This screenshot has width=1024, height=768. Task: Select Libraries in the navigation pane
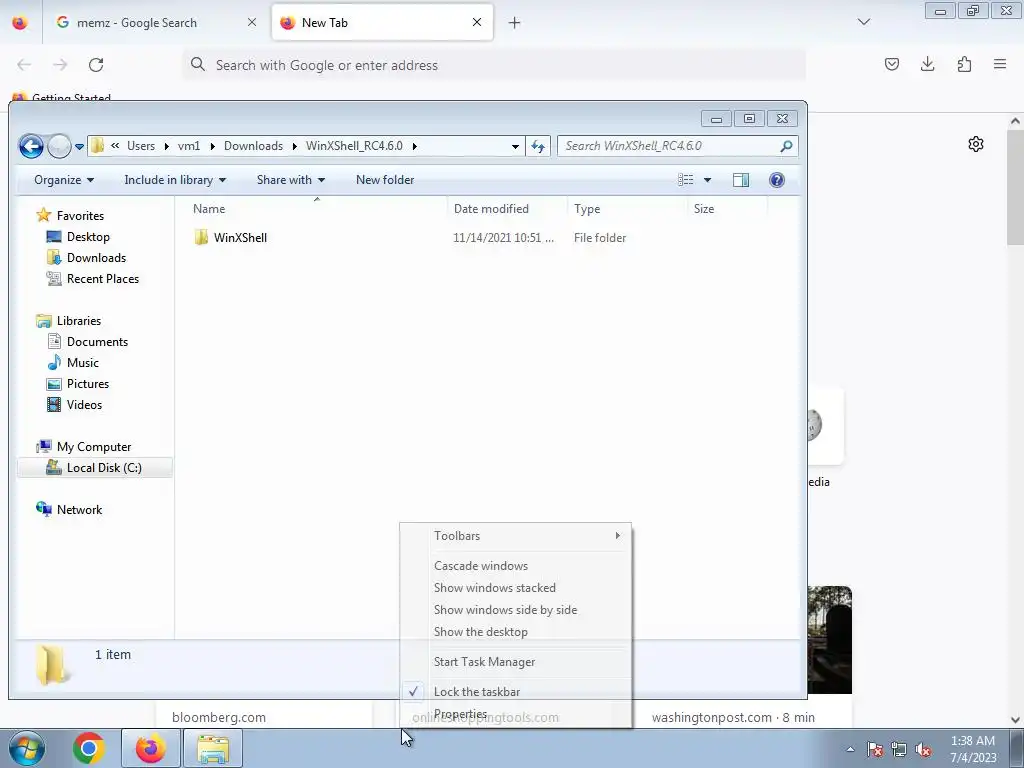pos(69,321)
